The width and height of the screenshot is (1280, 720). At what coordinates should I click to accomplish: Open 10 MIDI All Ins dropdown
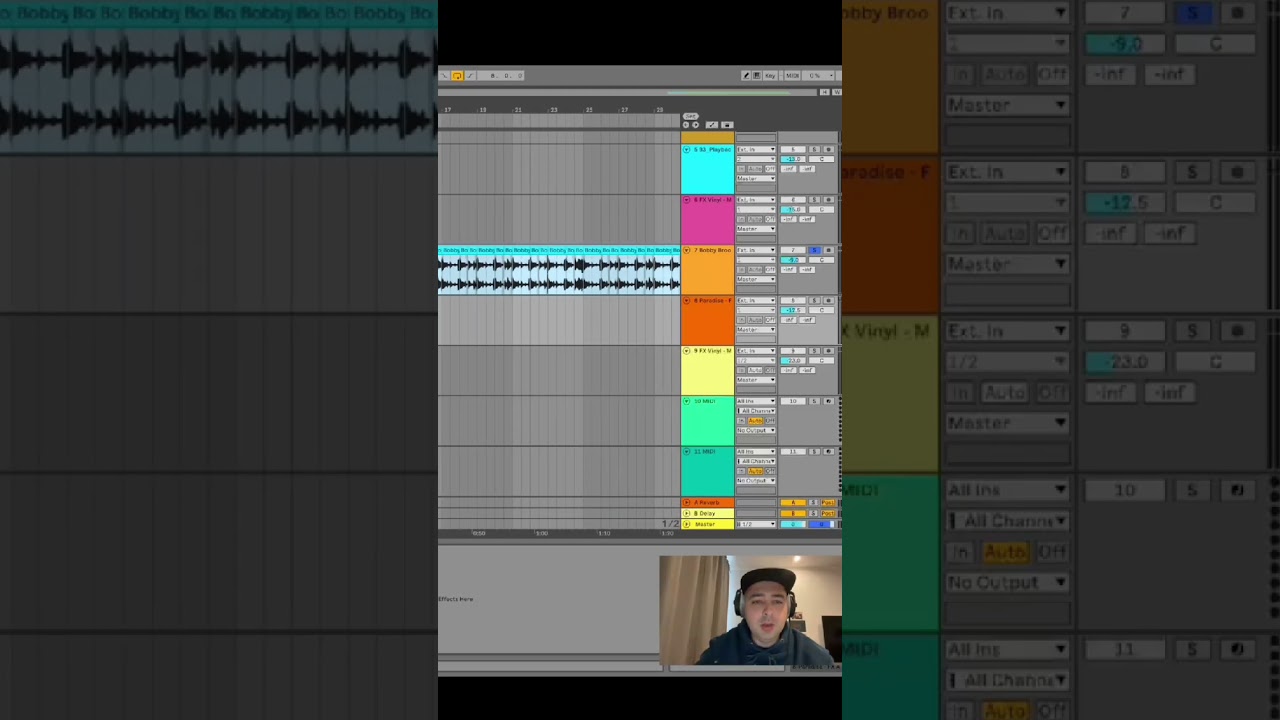point(756,401)
